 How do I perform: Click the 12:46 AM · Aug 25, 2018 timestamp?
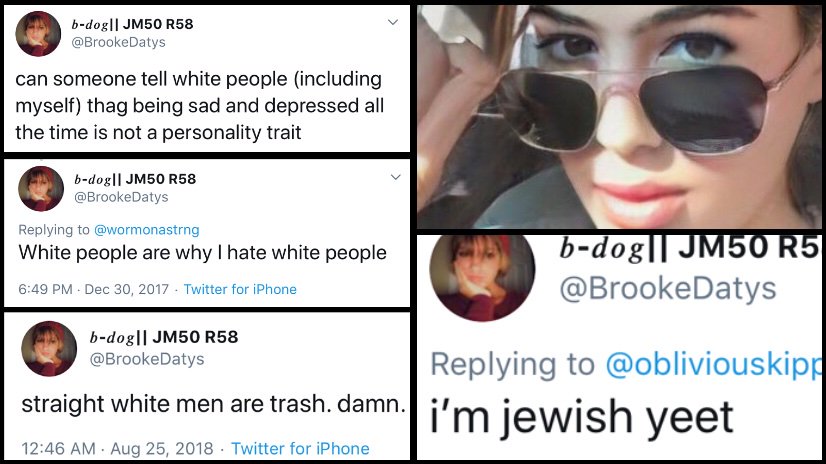pyautogui.click(x=117, y=449)
